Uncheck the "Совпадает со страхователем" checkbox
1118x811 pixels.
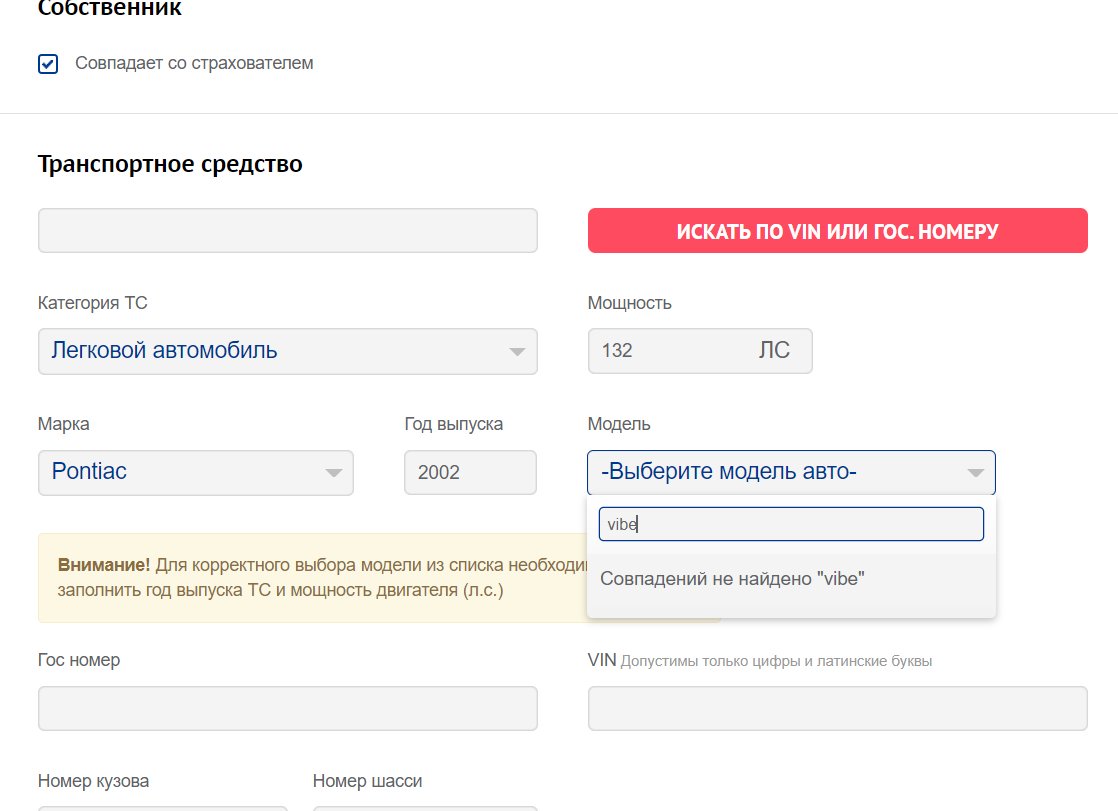pyautogui.click(x=48, y=64)
